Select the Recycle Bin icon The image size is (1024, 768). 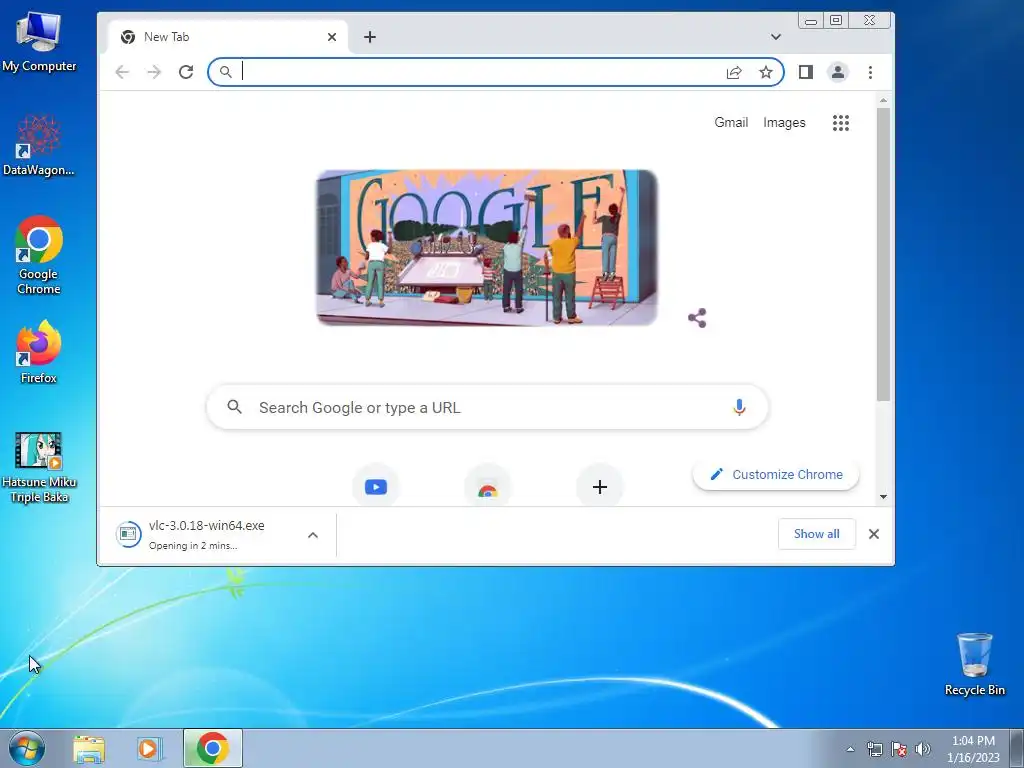[x=974, y=664]
